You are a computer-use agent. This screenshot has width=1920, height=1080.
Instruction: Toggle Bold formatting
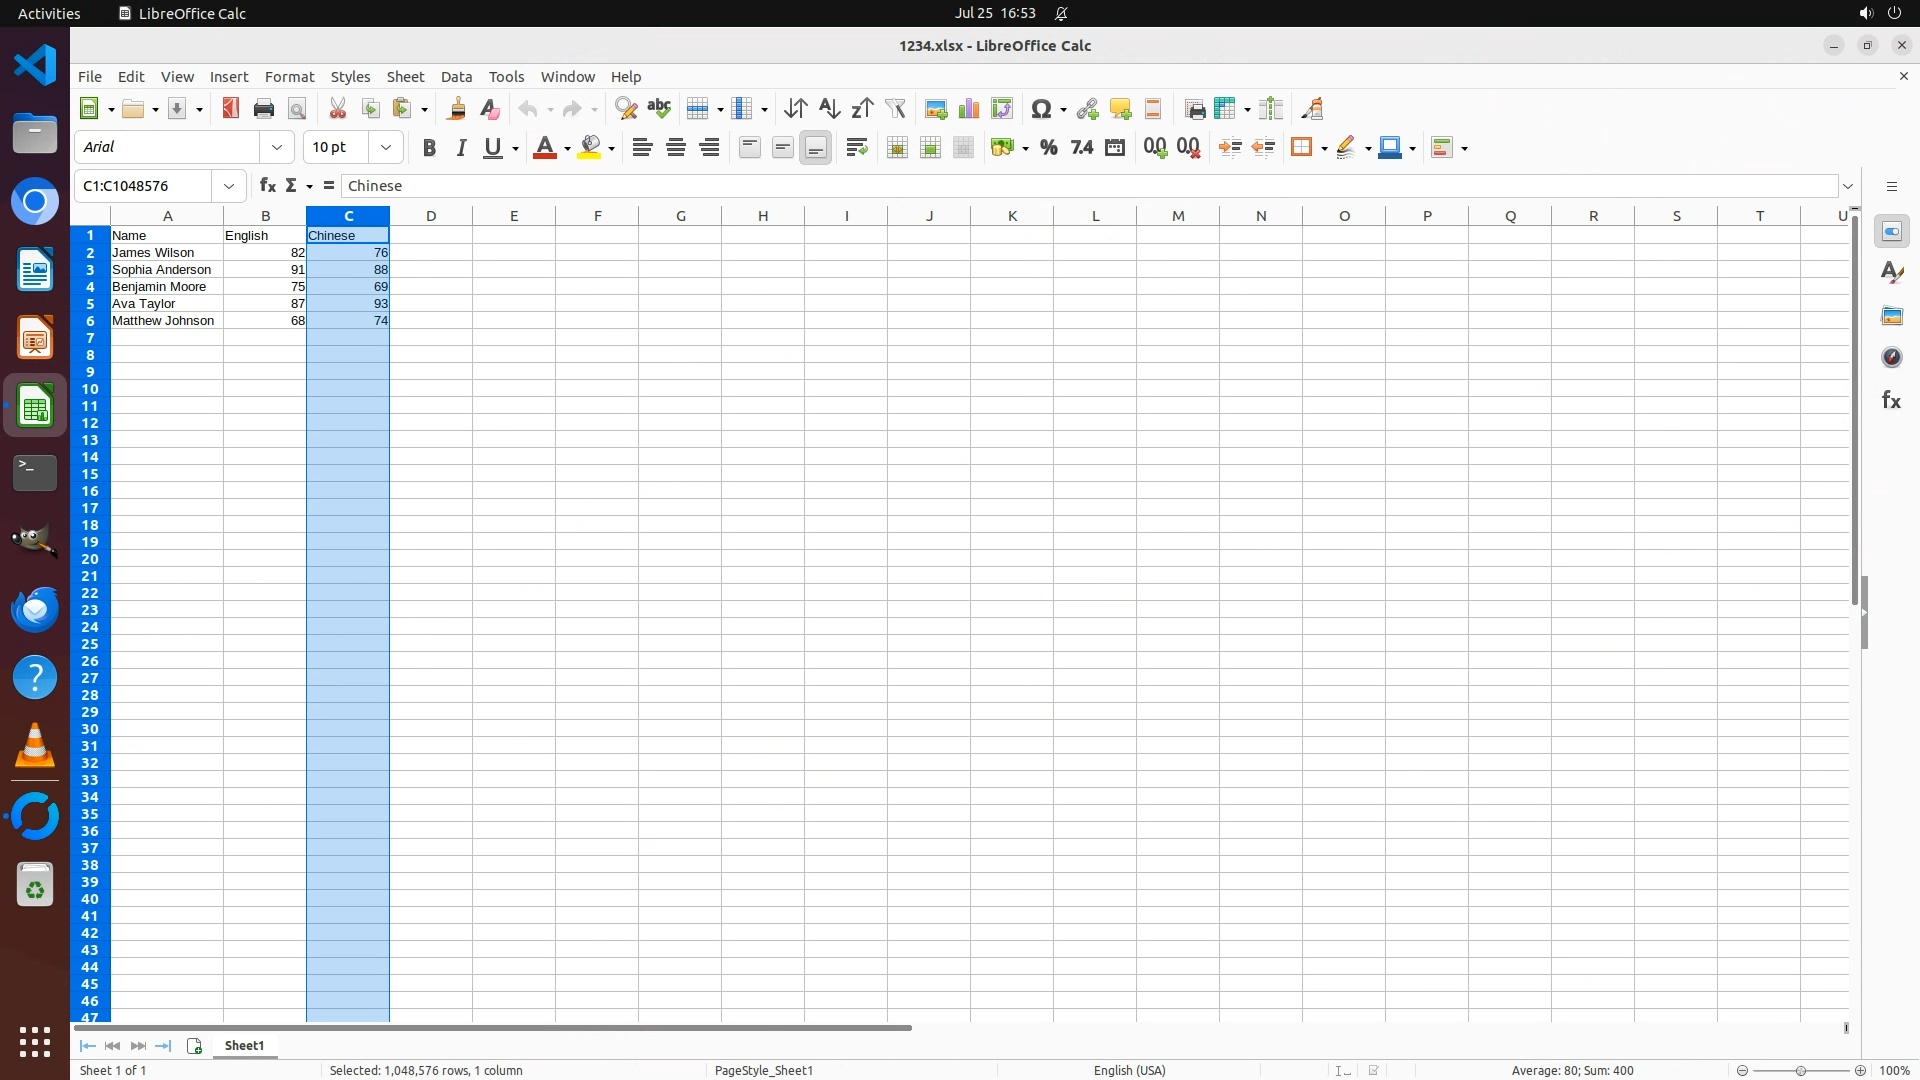(429, 148)
